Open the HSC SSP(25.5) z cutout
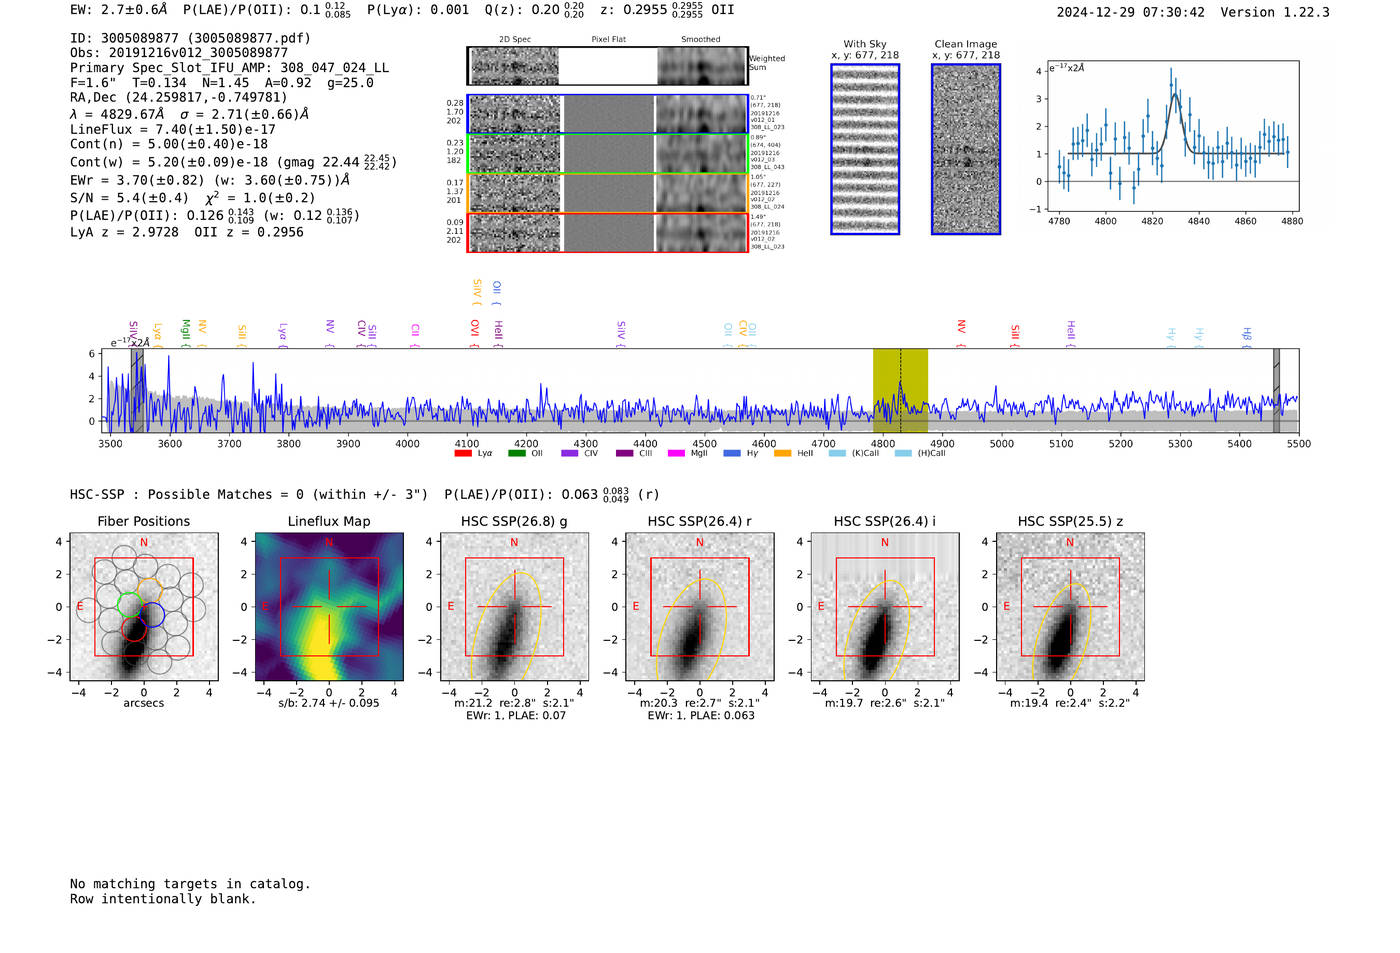 [x=1070, y=607]
